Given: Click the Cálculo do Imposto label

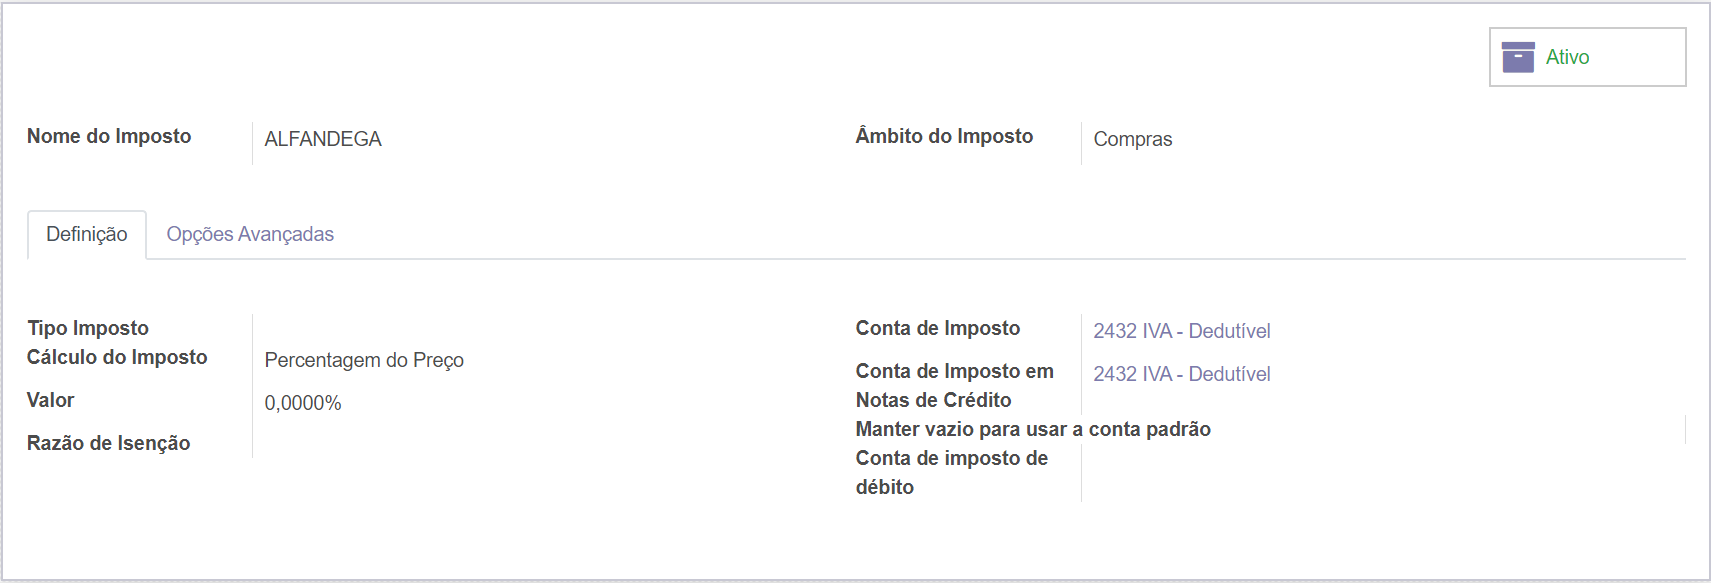Looking at the screenshot, I should pyautogui.click(x=117, y=357).
